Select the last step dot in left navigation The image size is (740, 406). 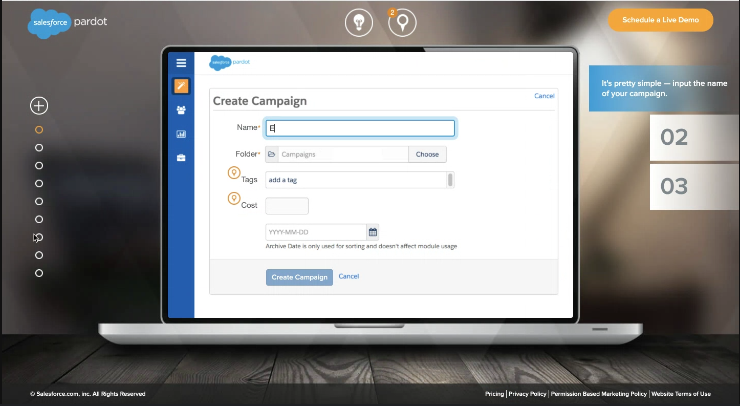pos(39,273)
